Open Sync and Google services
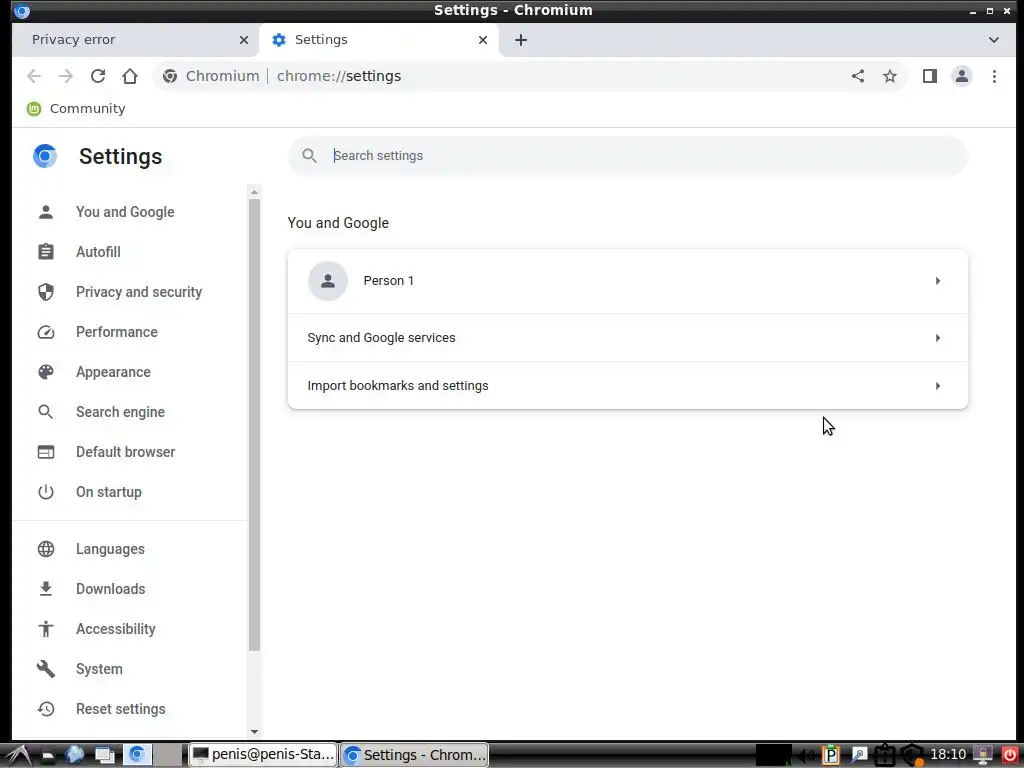The image size is (1024, 768). [628, 338]
